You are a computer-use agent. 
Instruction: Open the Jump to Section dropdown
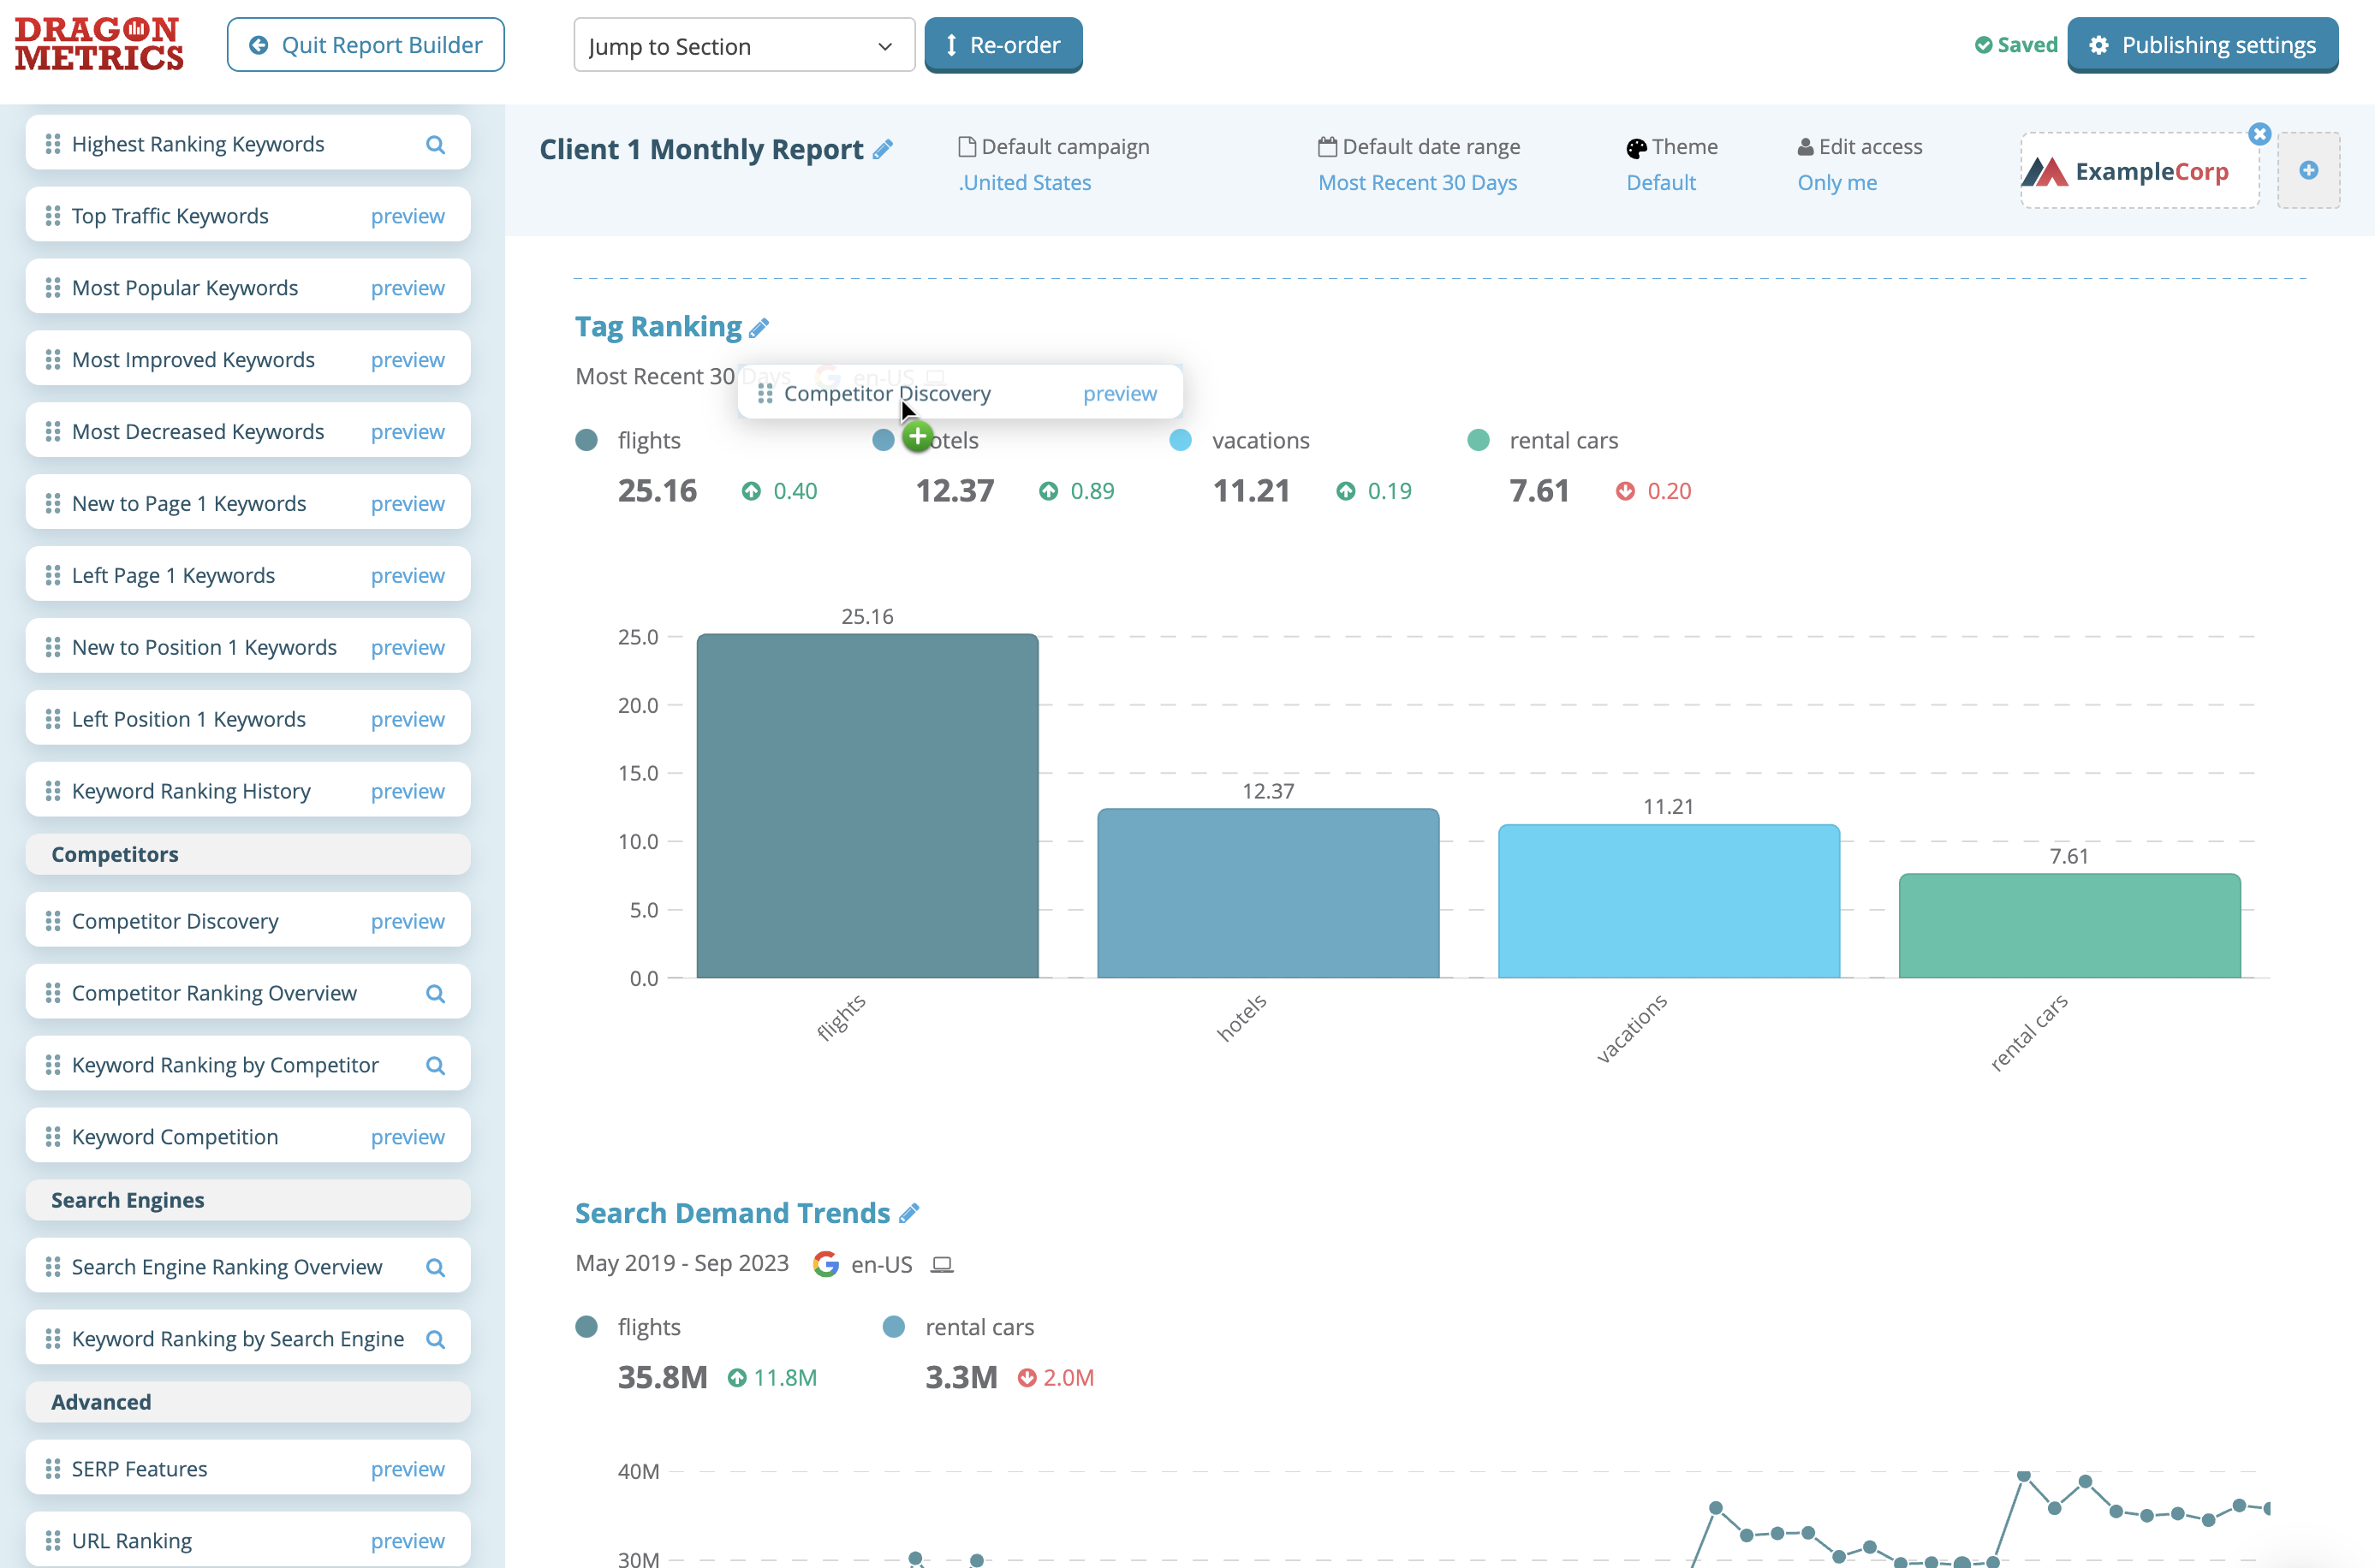coord(743,46)
